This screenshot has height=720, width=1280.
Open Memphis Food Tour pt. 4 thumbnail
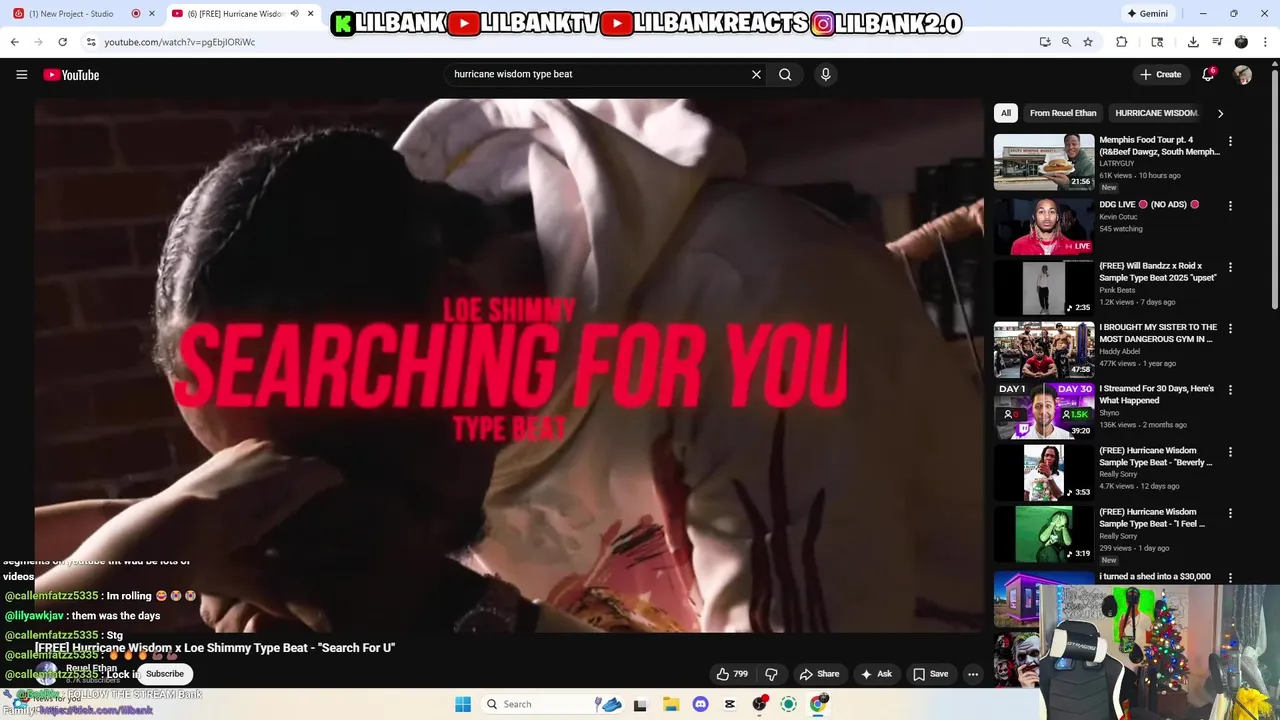pyautogui.click(x=1044, y=162)
